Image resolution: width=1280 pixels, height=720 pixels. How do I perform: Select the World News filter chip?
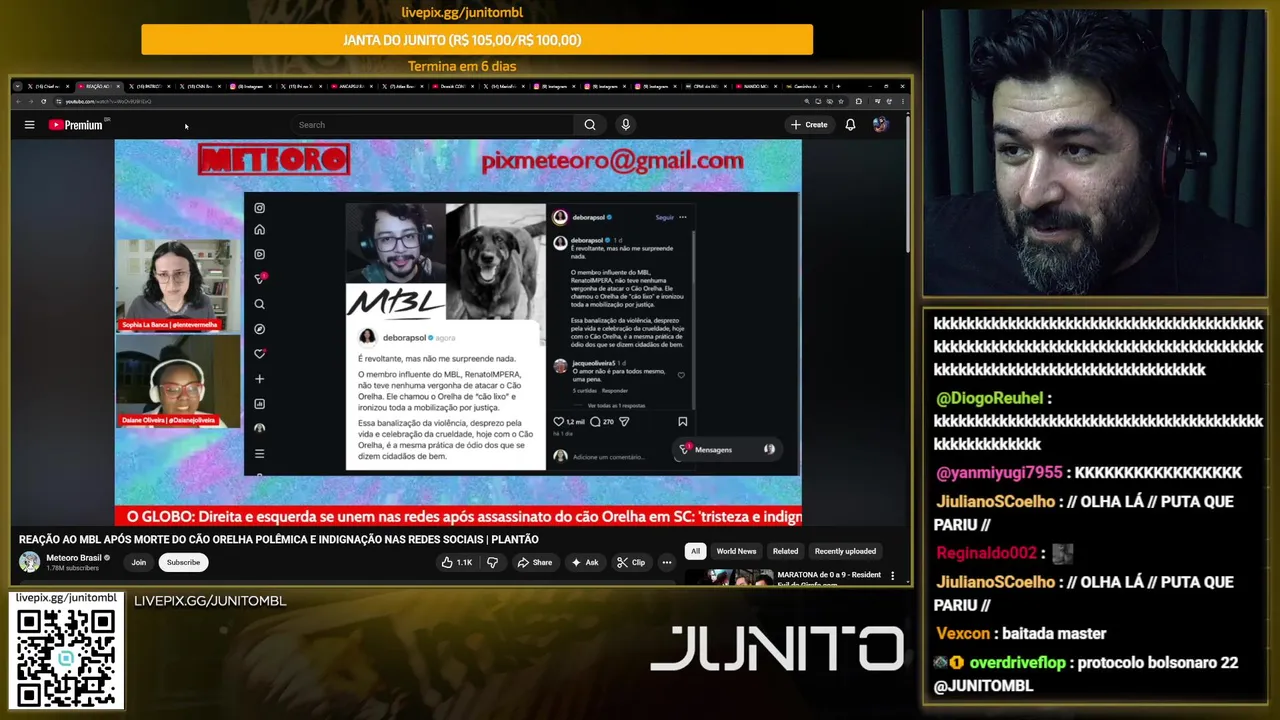coord(736,551)
